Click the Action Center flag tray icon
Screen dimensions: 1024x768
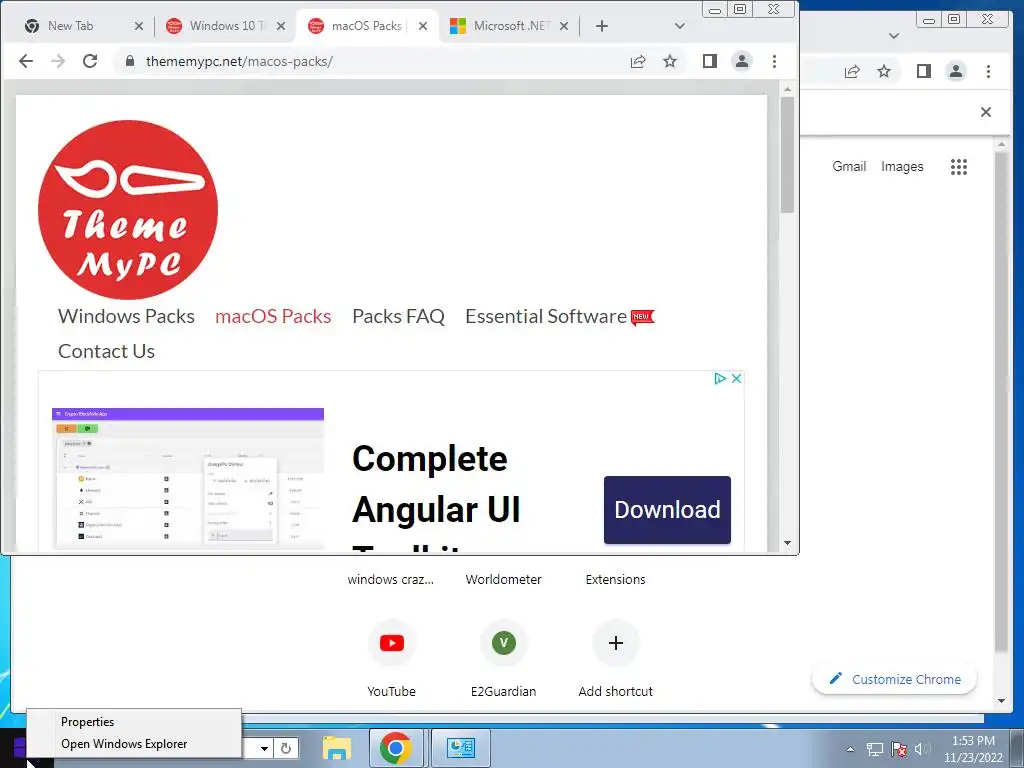click(899, 749)
